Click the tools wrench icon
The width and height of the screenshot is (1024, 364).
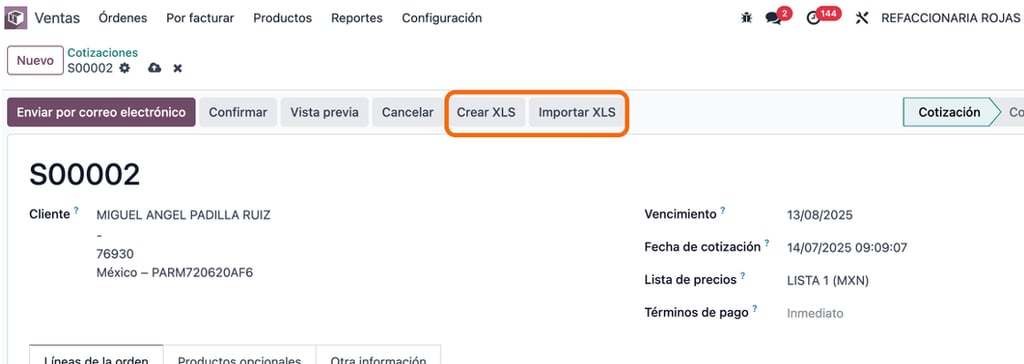862,18
